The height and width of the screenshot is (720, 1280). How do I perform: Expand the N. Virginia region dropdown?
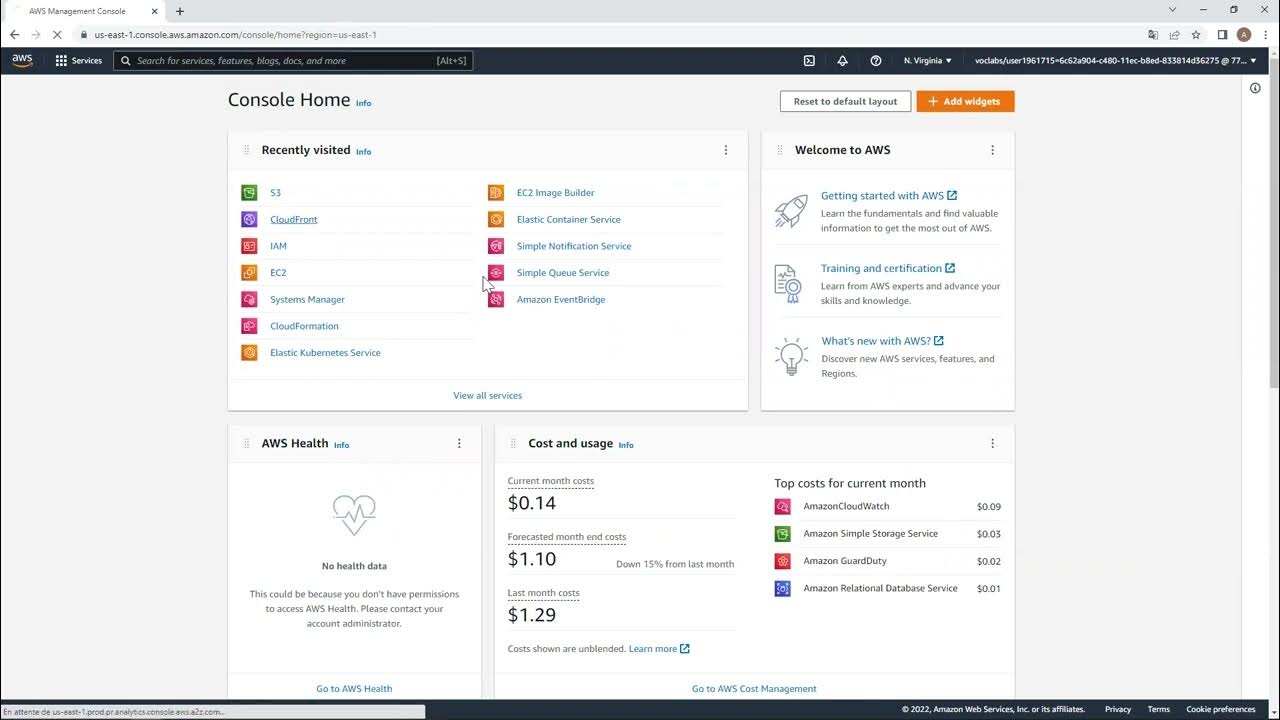coord(928,60)
